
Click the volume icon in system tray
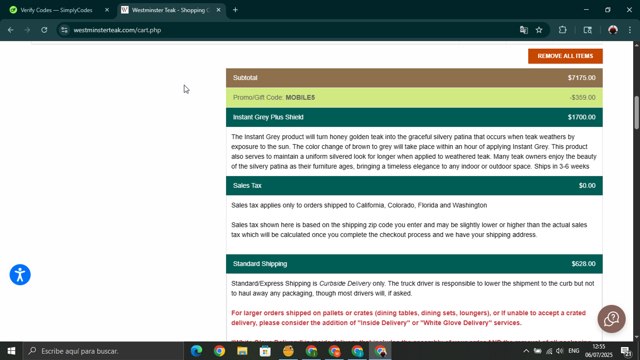[560, 351]
